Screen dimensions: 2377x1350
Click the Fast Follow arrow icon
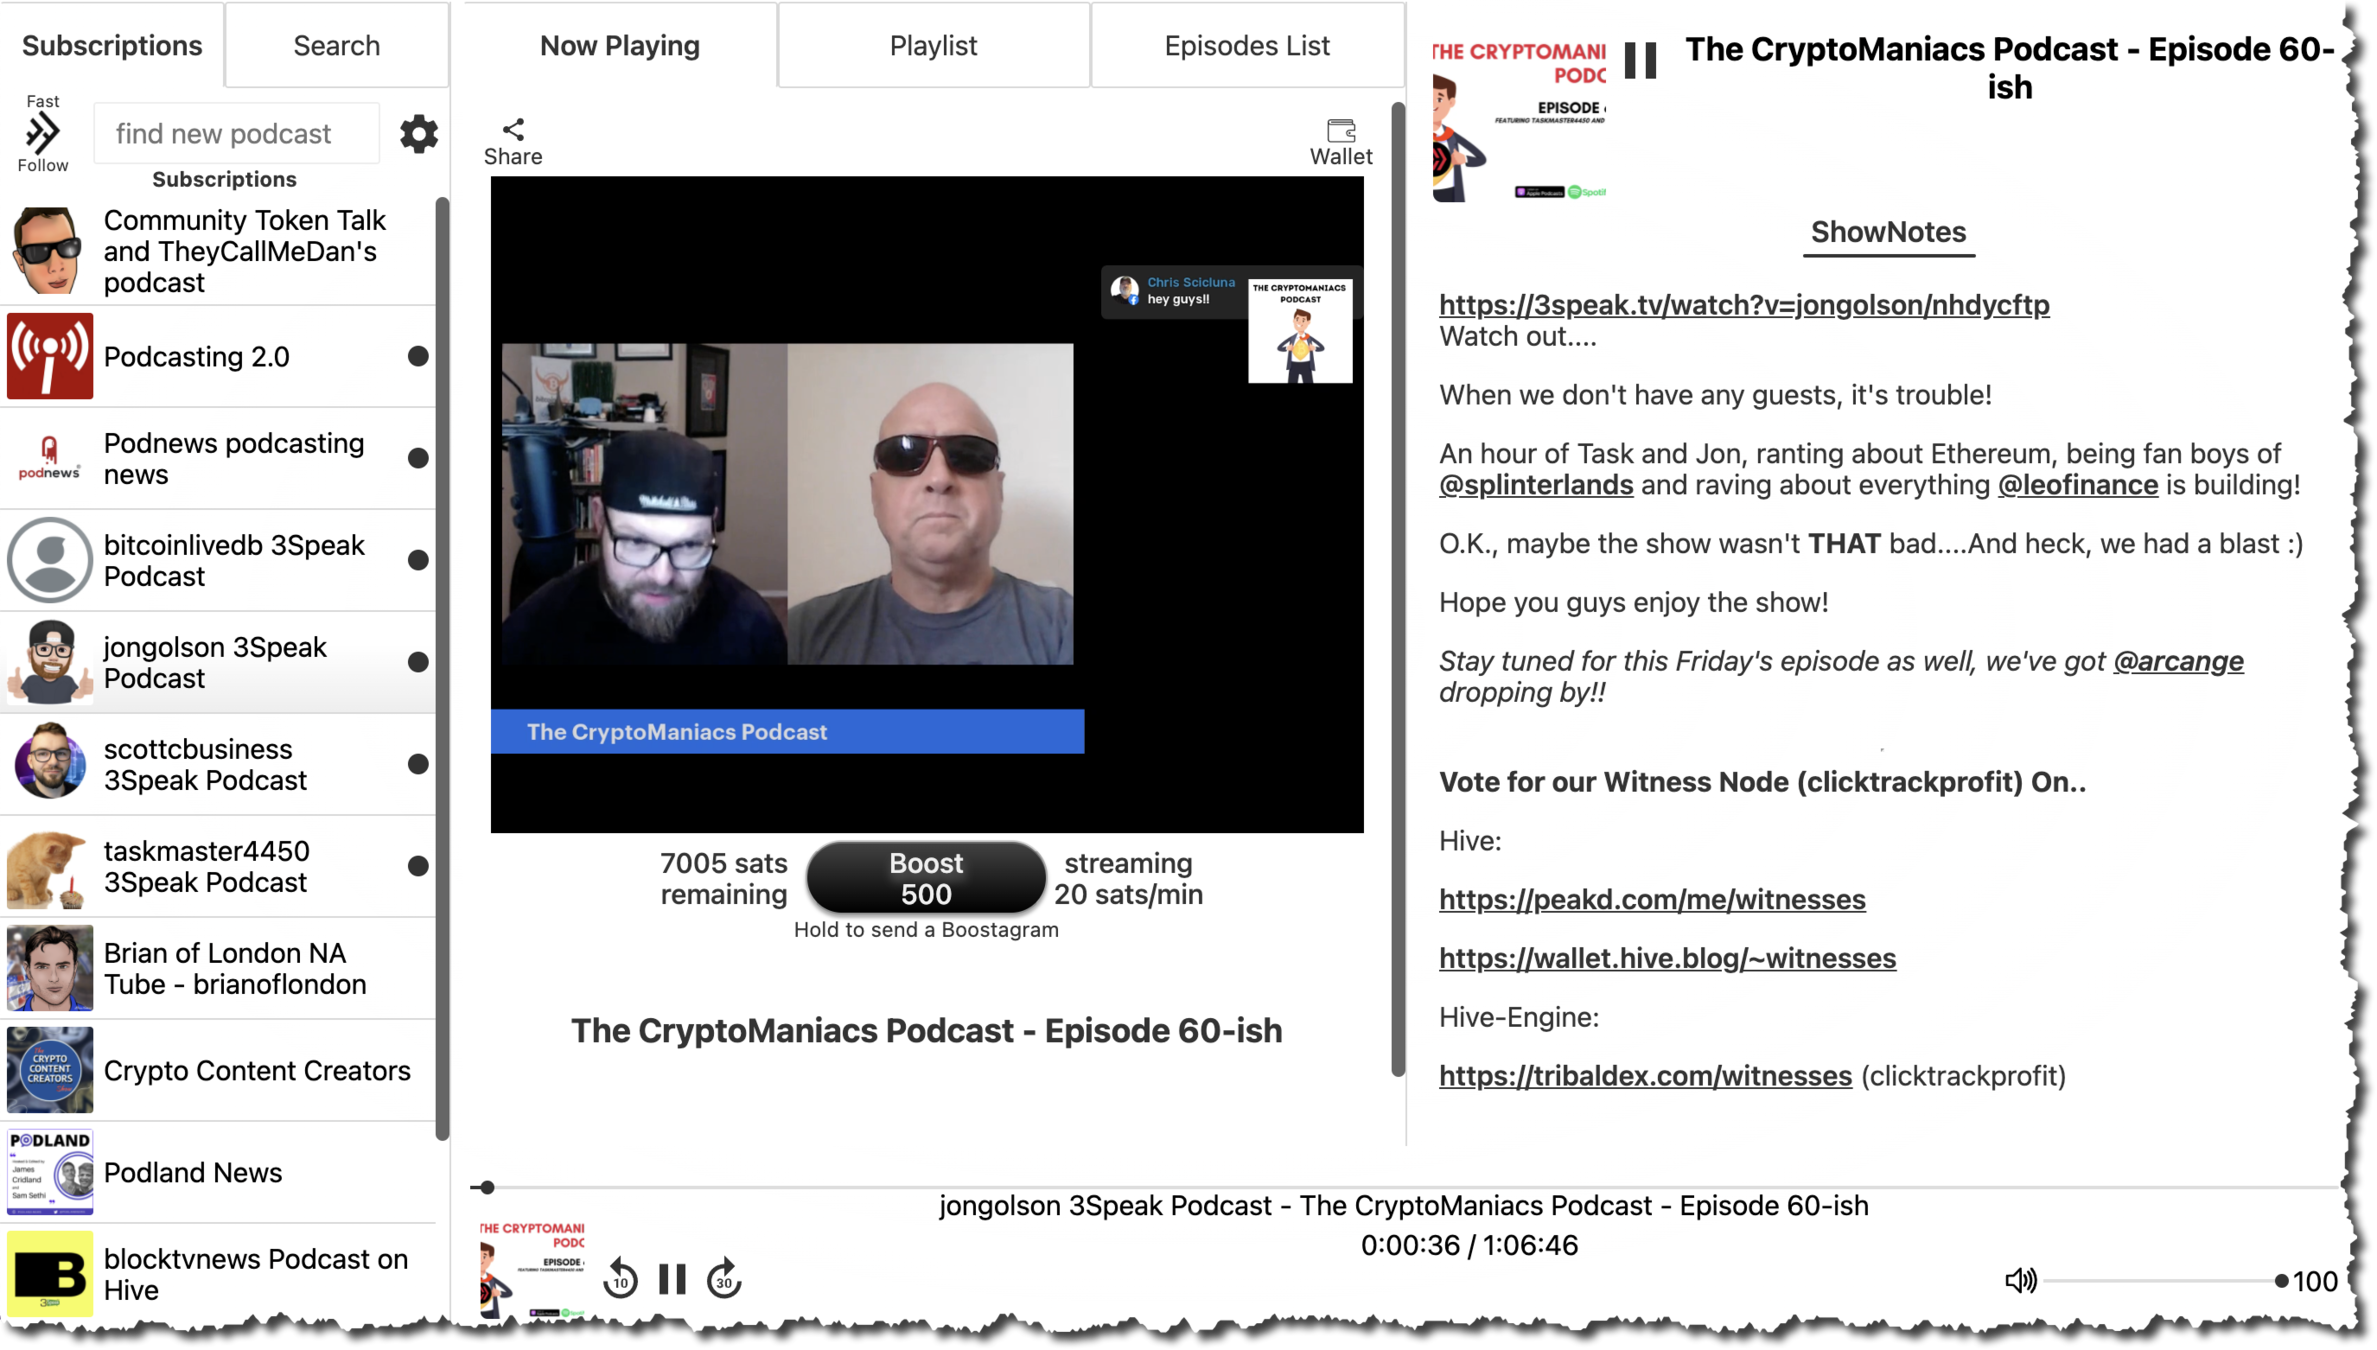tap(42, 132)
